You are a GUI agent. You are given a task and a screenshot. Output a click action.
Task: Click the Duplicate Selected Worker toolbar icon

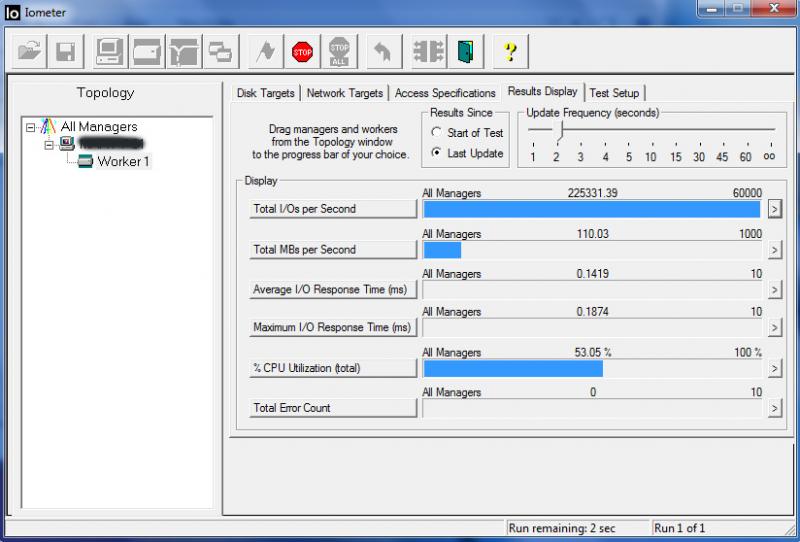pyautogui.click(x=221, y=52)
